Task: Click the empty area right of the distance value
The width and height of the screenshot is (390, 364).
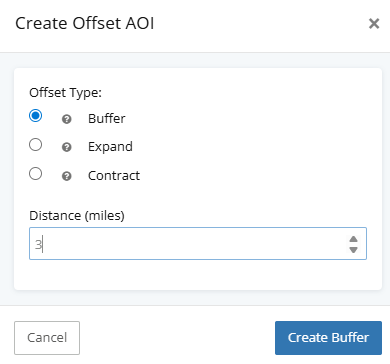Action: (x=195, y=244)
